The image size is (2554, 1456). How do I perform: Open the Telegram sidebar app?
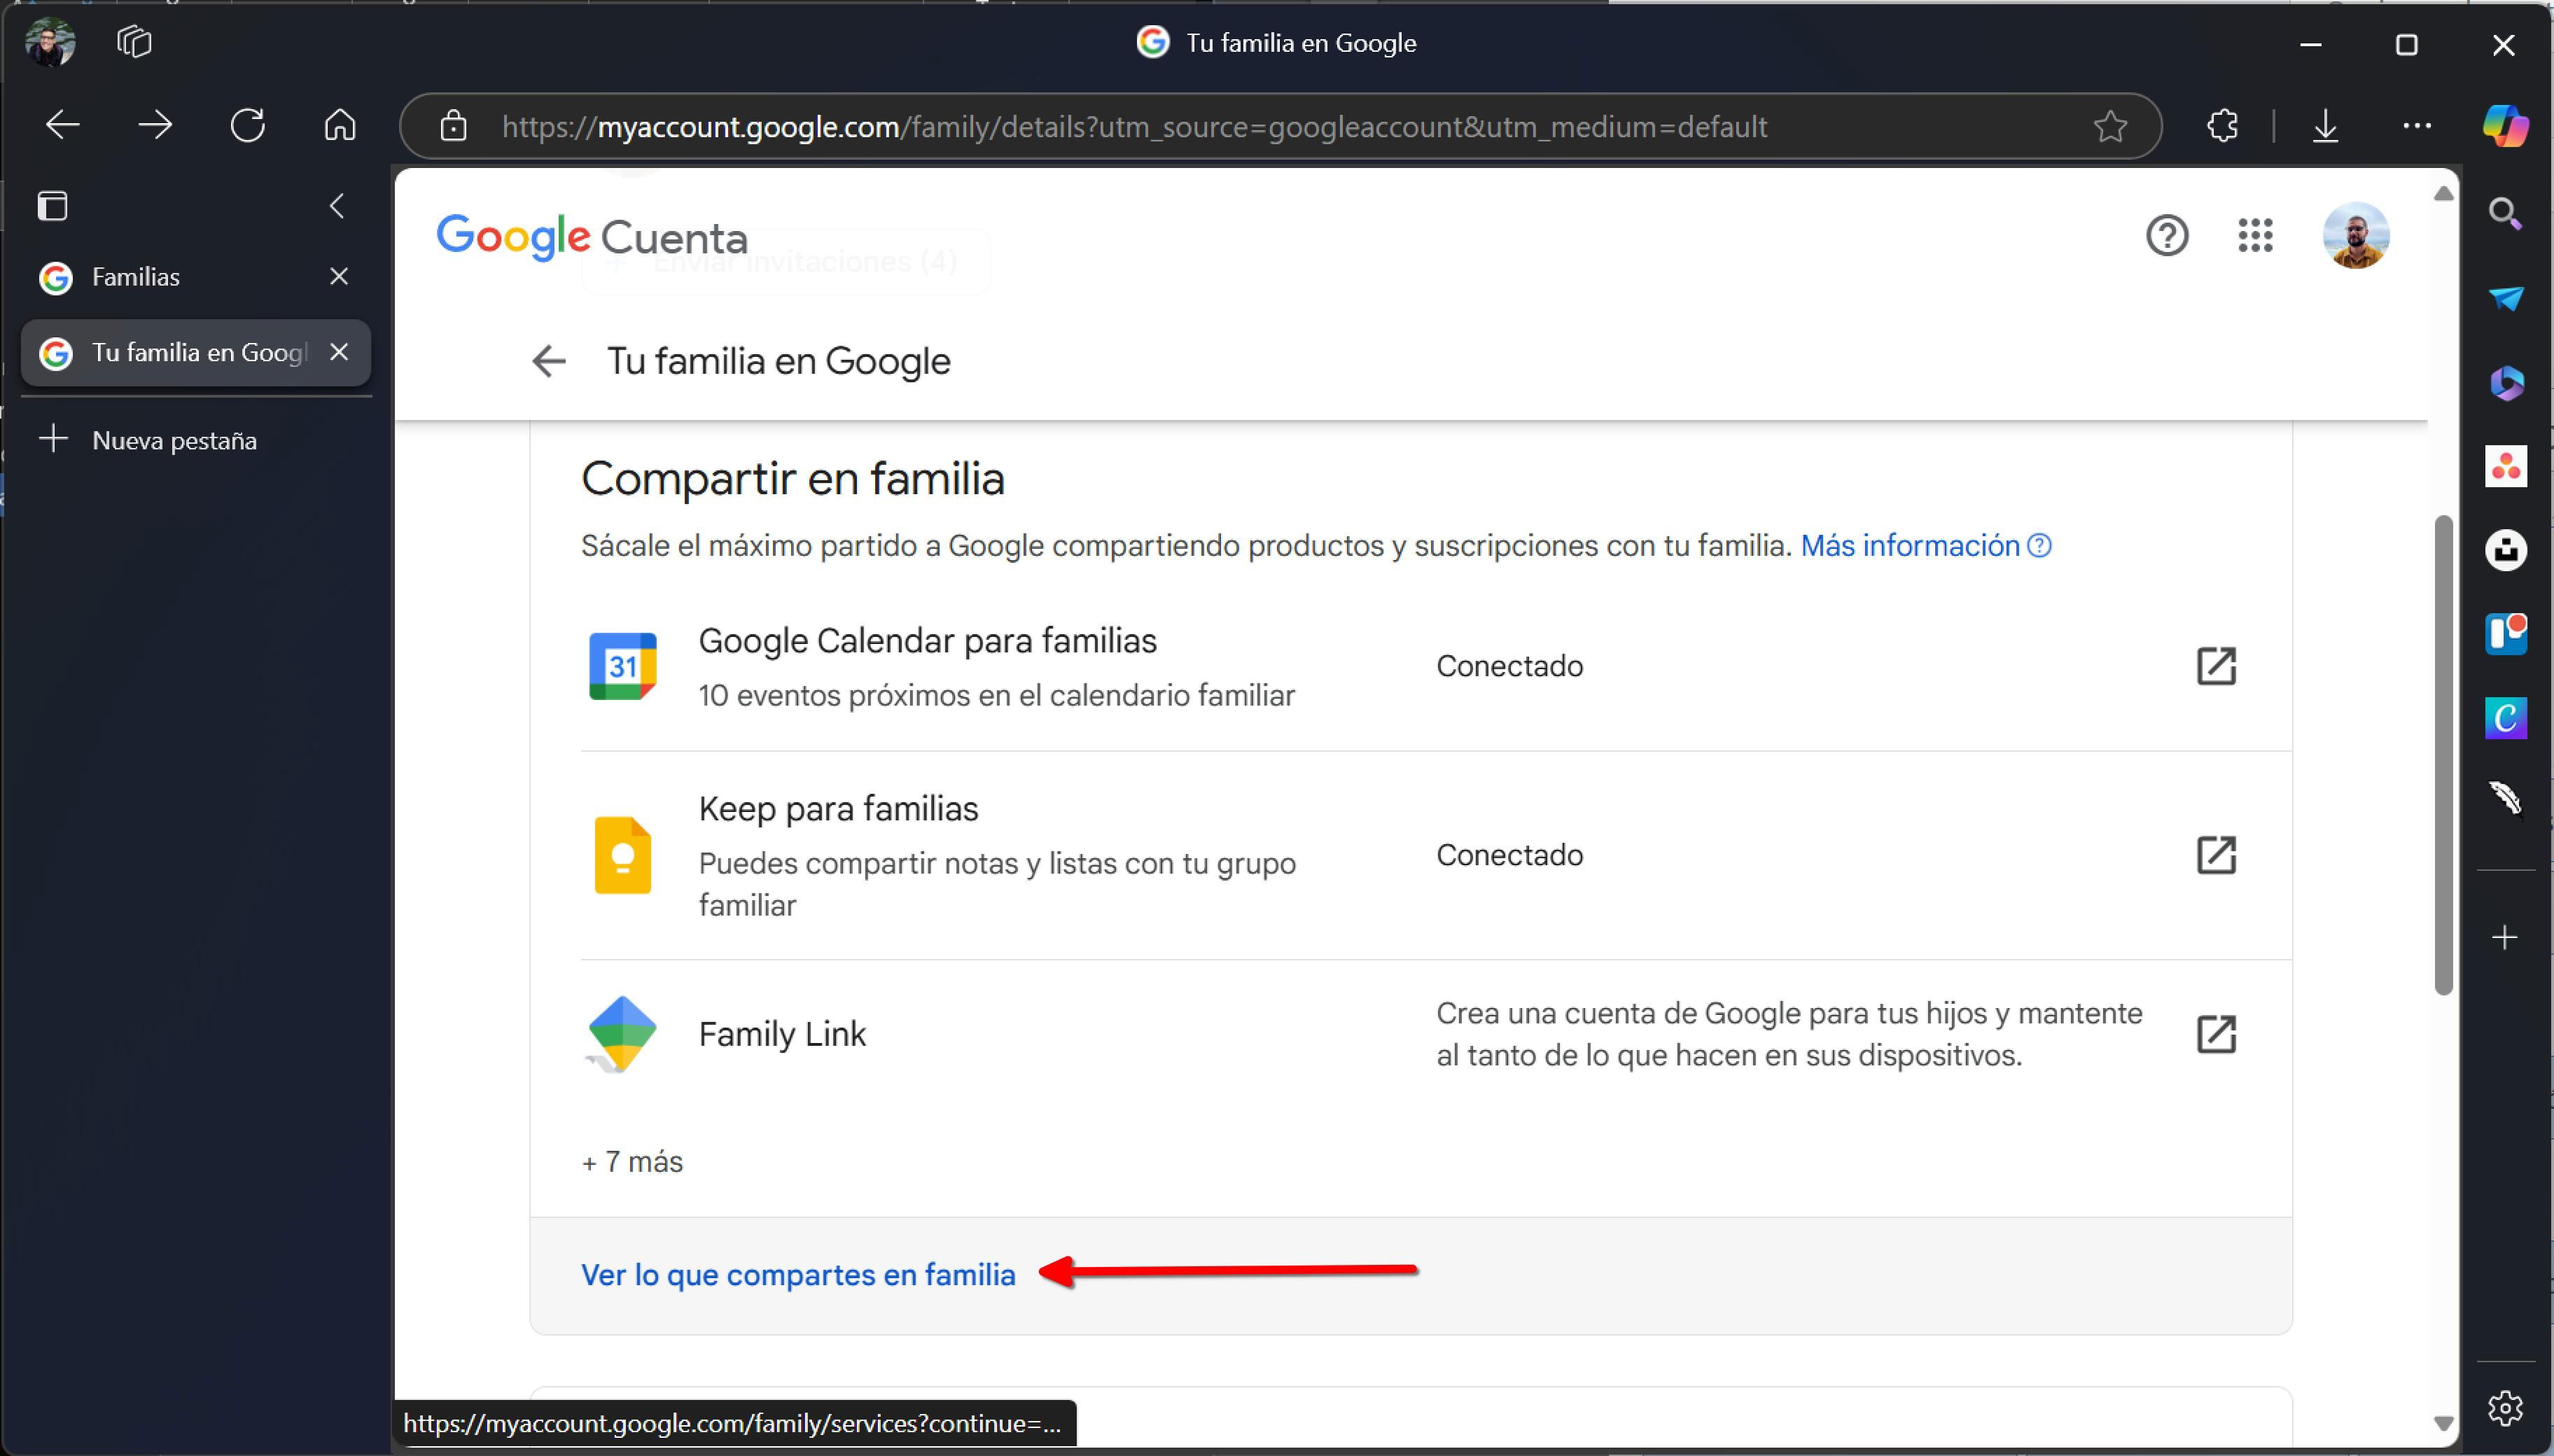coord(2505,298)
